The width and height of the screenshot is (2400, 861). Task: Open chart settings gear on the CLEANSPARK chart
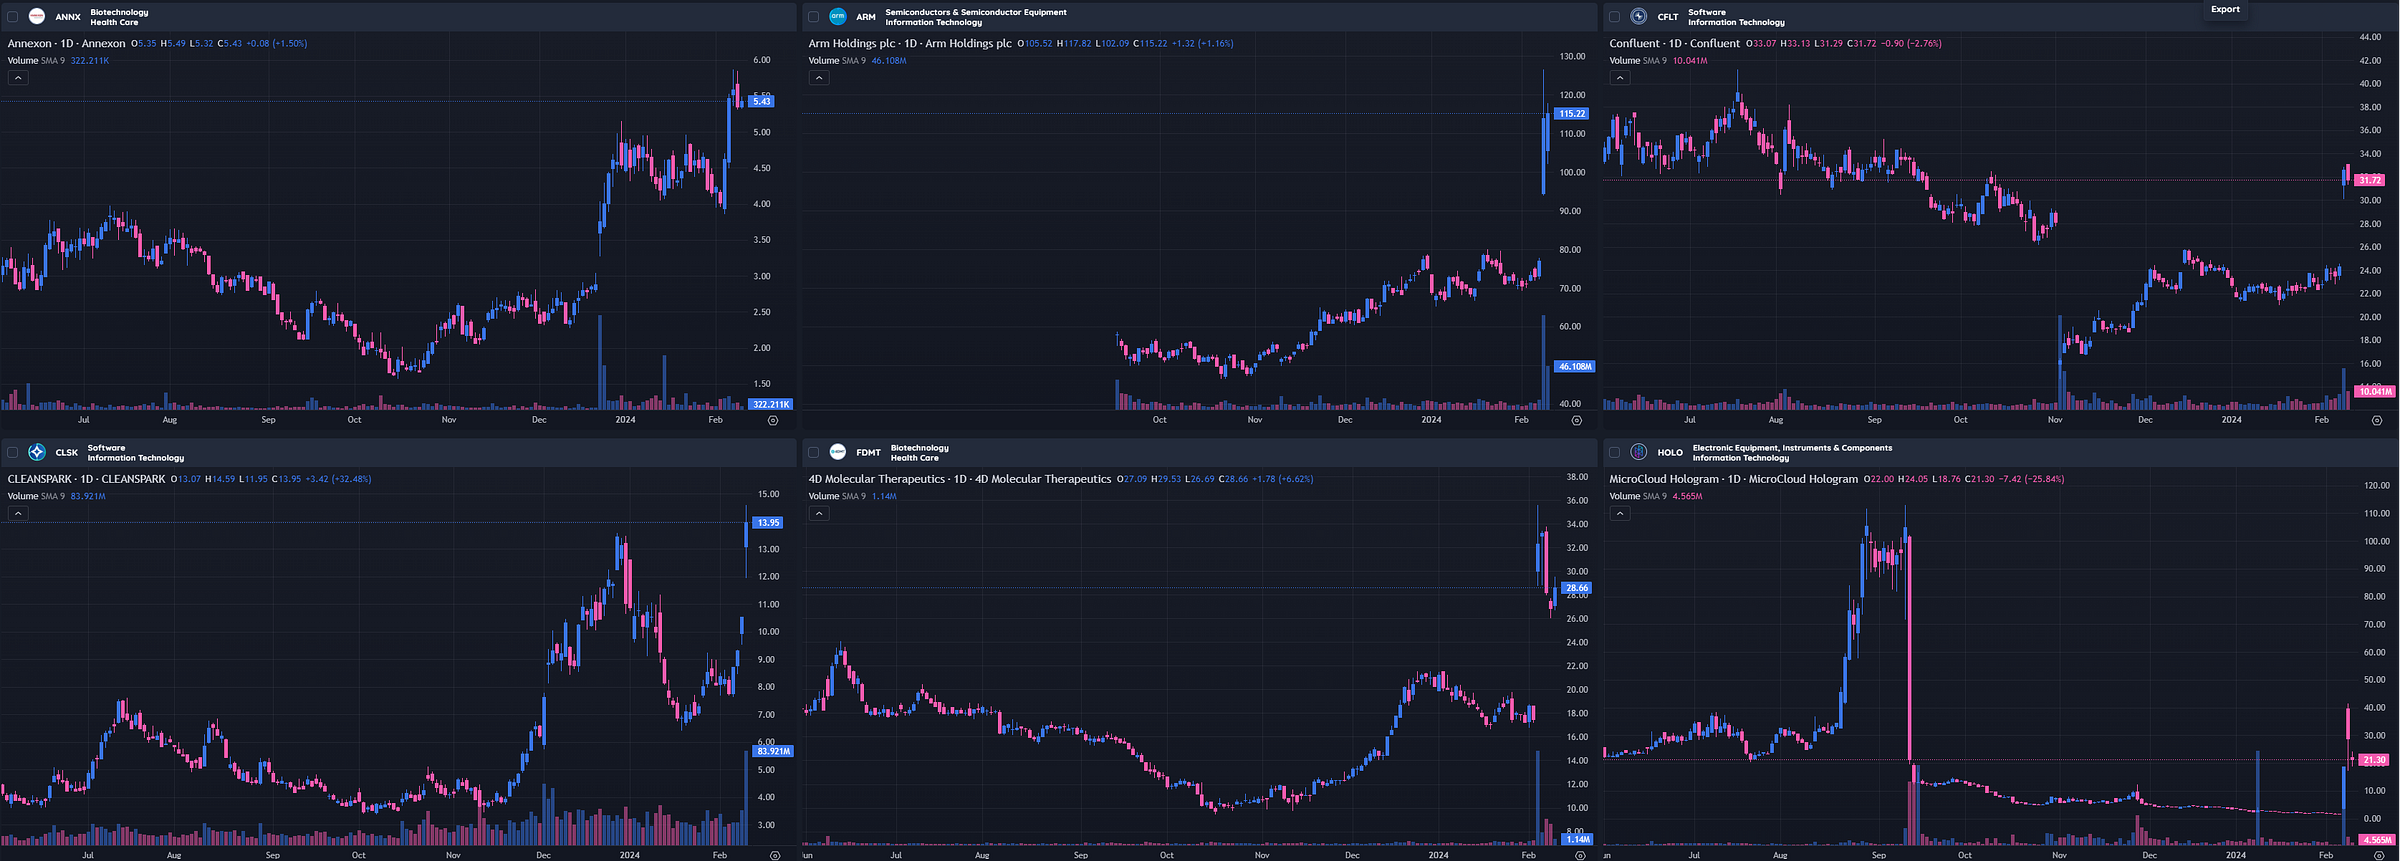[x=775, y=855]
